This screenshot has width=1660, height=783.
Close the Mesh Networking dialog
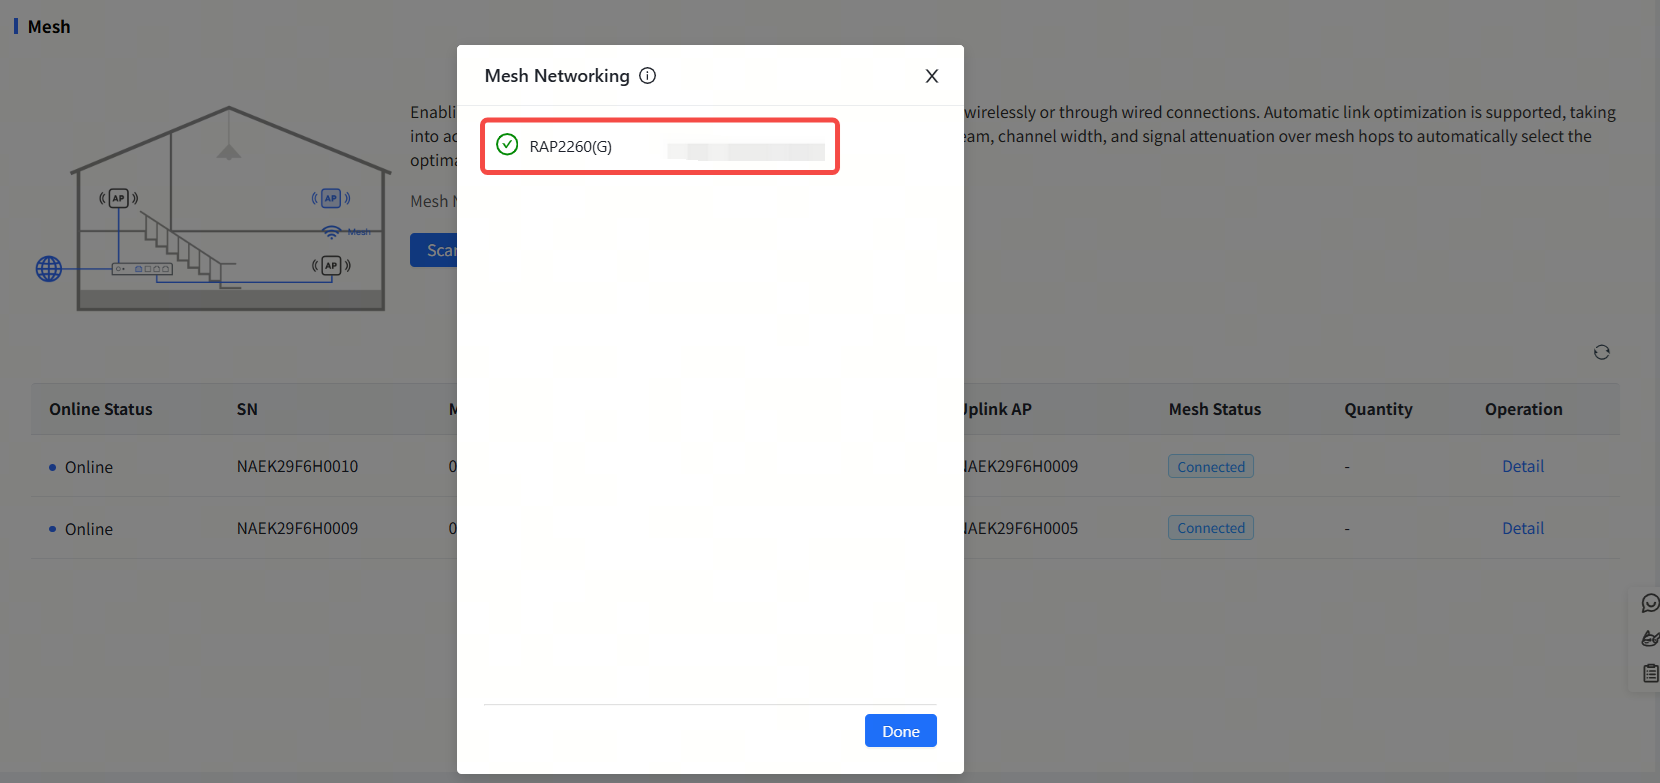tap(931, 76)
